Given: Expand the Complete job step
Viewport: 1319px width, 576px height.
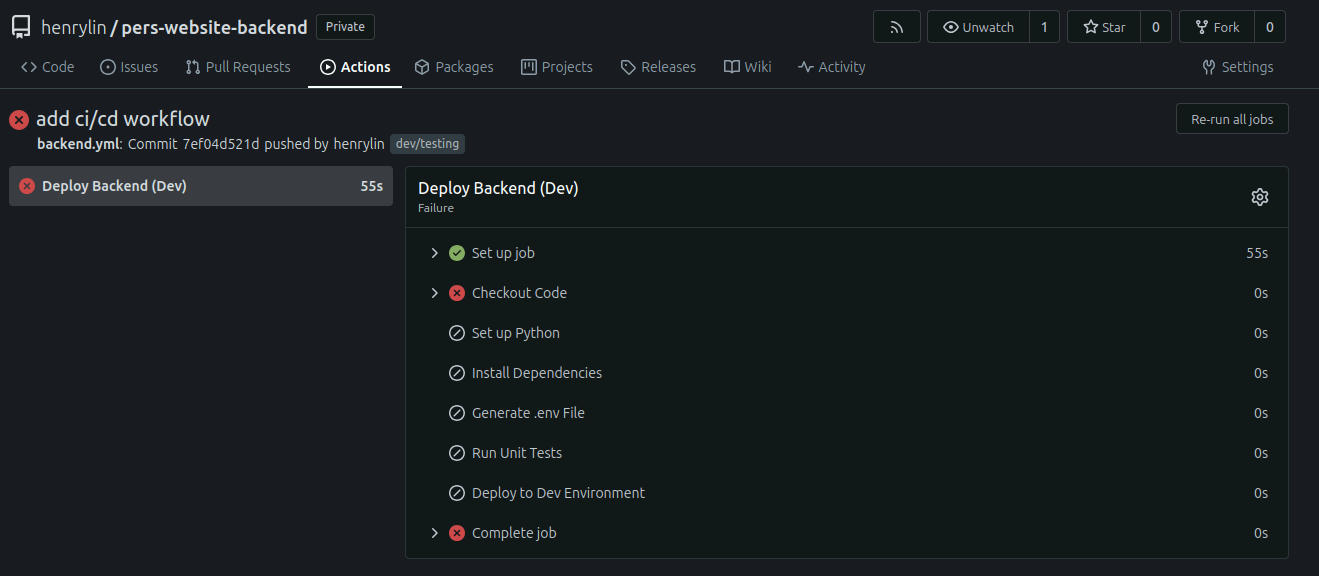Looking at the screenshot, I should click(434, 533).
